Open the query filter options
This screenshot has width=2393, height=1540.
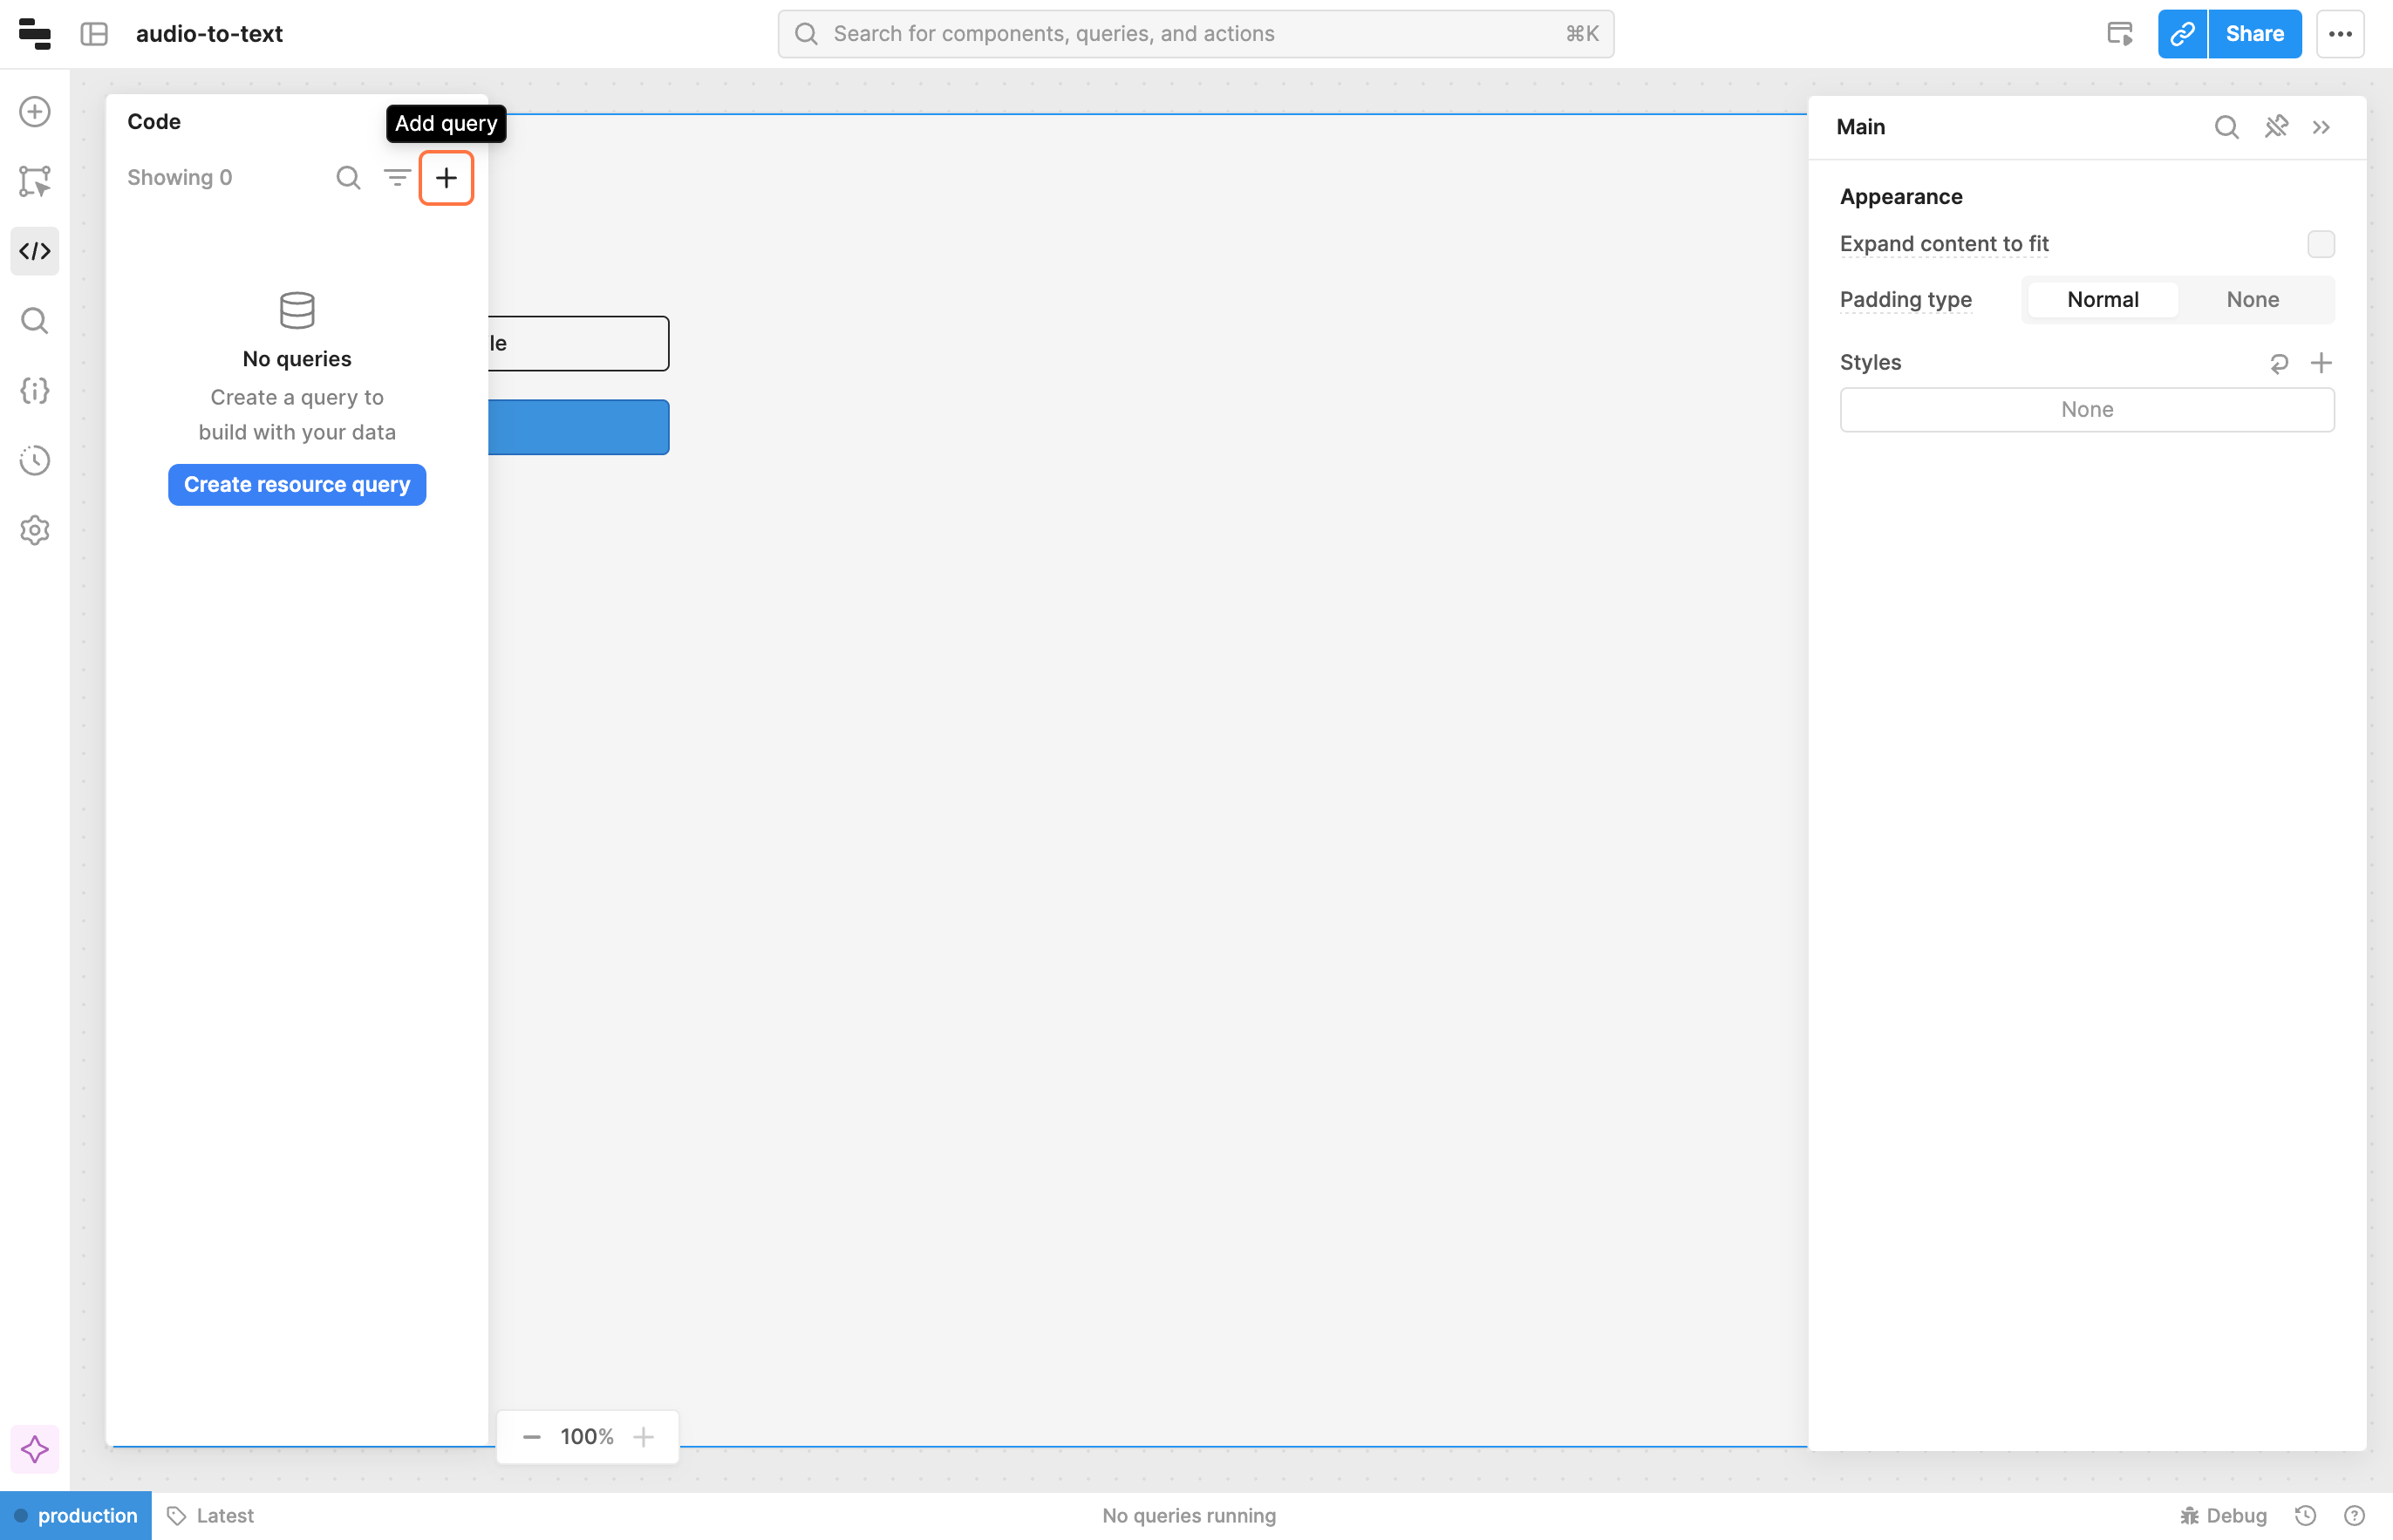397,178
